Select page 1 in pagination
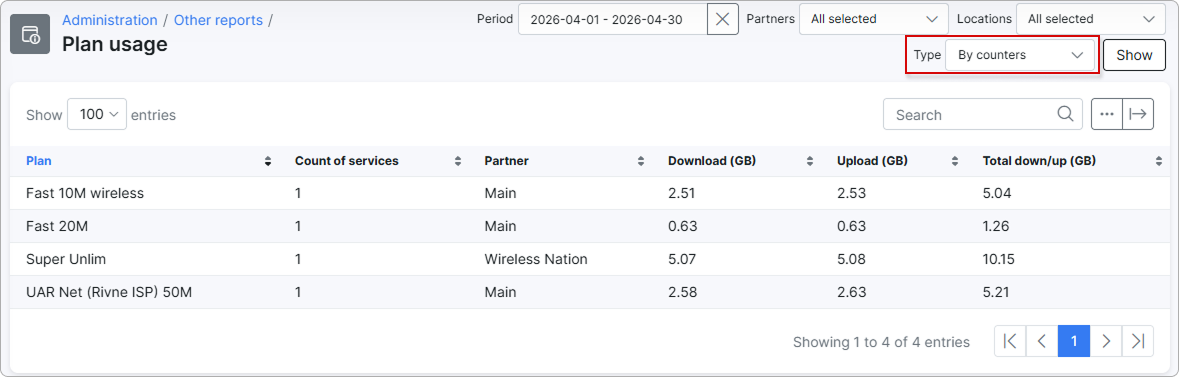This screenshot has width=1179, height=377. coord(1074,341)
